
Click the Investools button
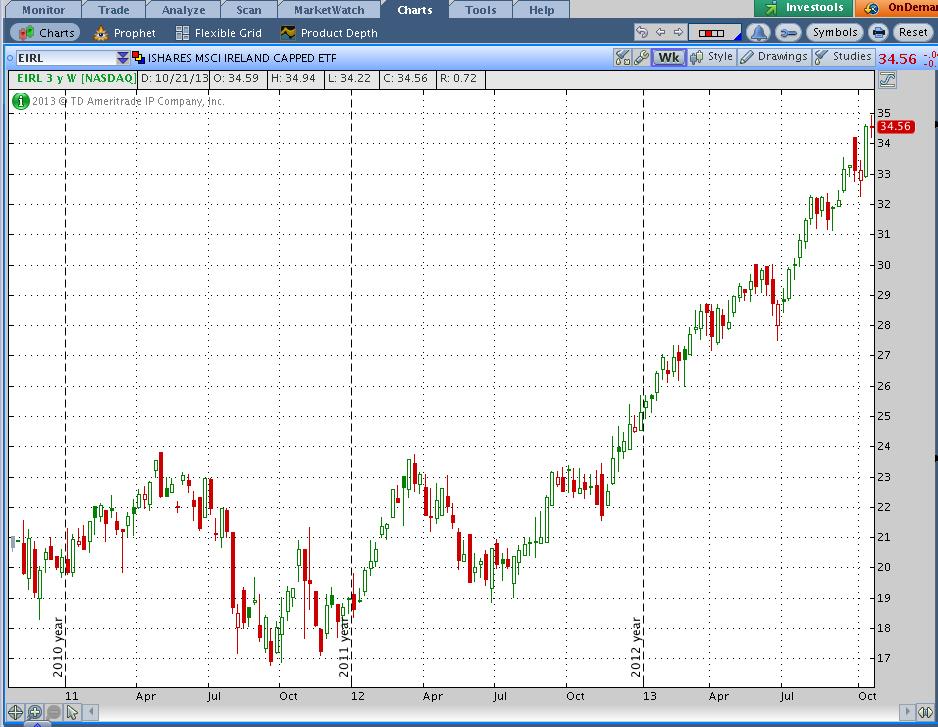(803, 8)
